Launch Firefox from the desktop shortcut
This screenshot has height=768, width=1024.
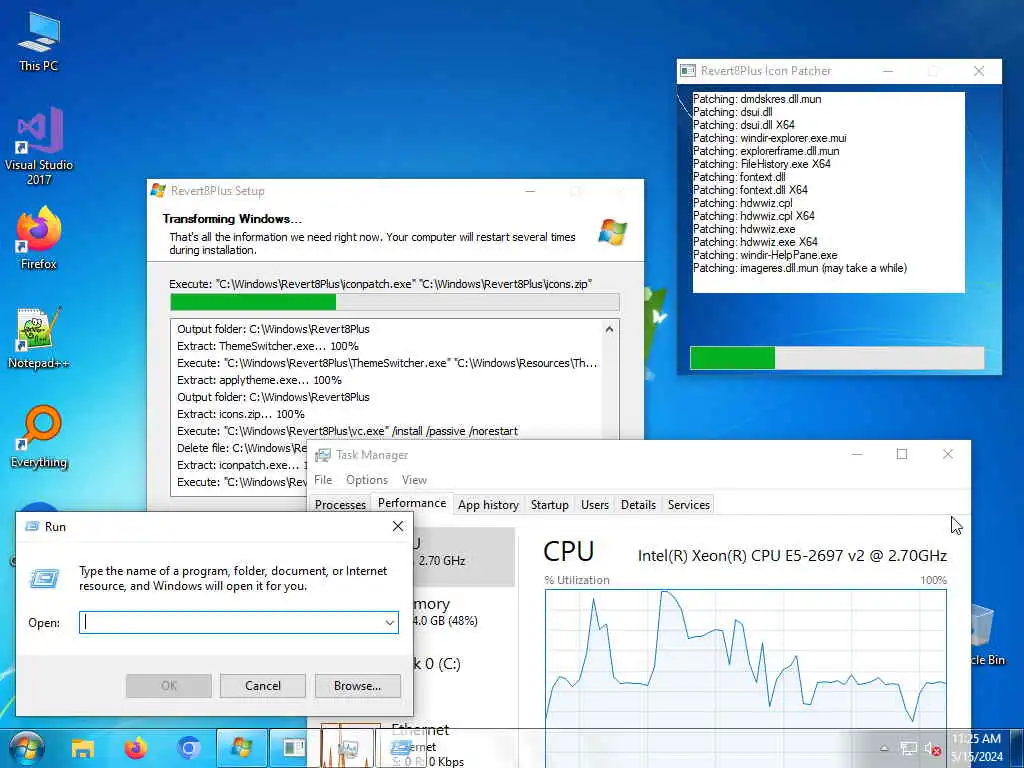39,238
